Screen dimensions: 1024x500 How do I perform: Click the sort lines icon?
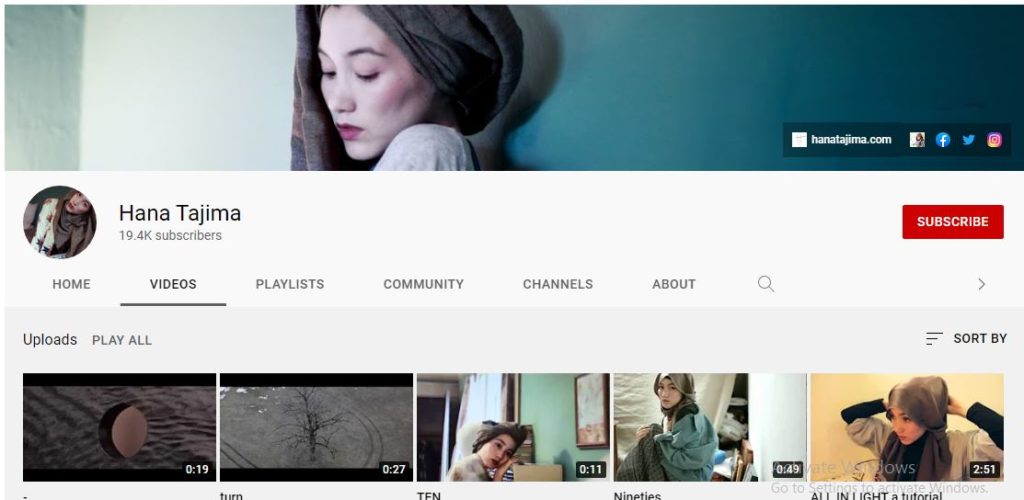[x=934, y=339]
